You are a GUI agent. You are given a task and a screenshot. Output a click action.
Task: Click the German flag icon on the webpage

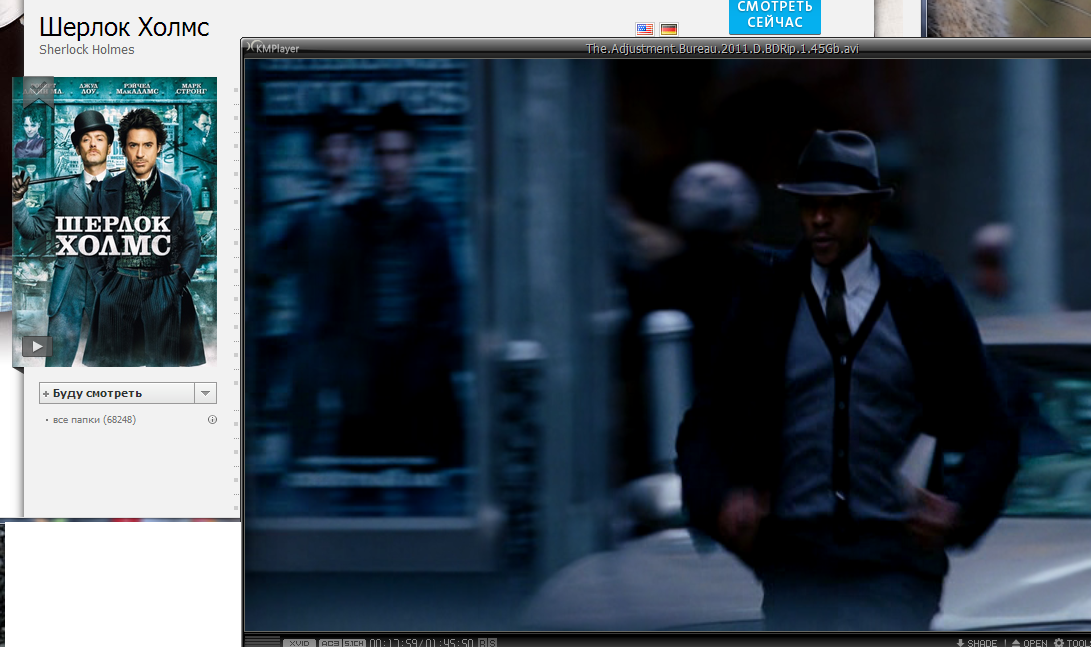click(x=669, y=29)
